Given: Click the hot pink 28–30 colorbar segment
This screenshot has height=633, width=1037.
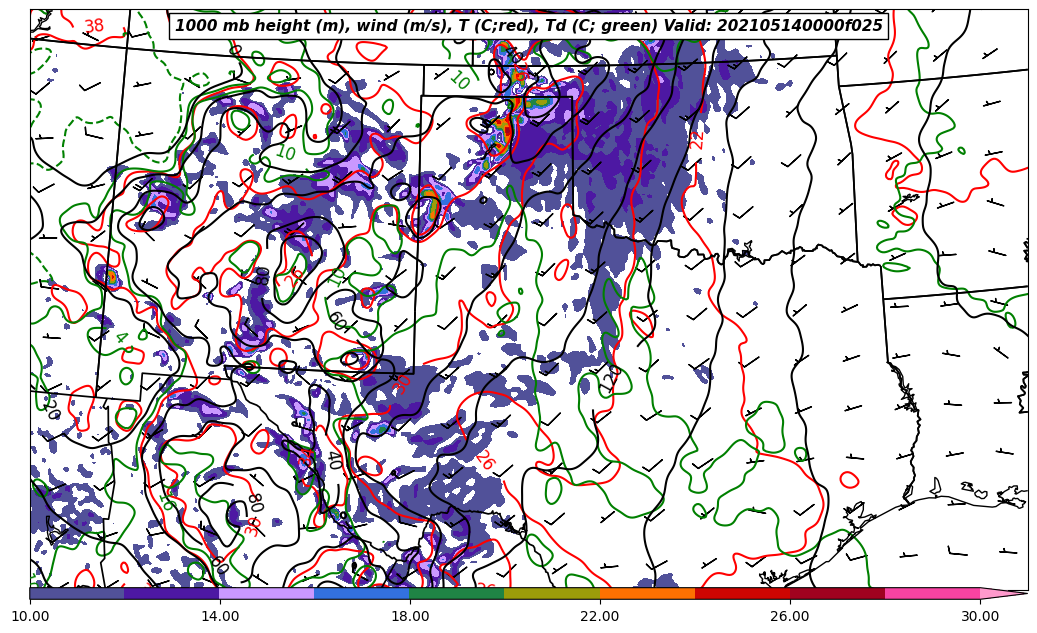Looking at the screenshot, I should pos(931,593).
